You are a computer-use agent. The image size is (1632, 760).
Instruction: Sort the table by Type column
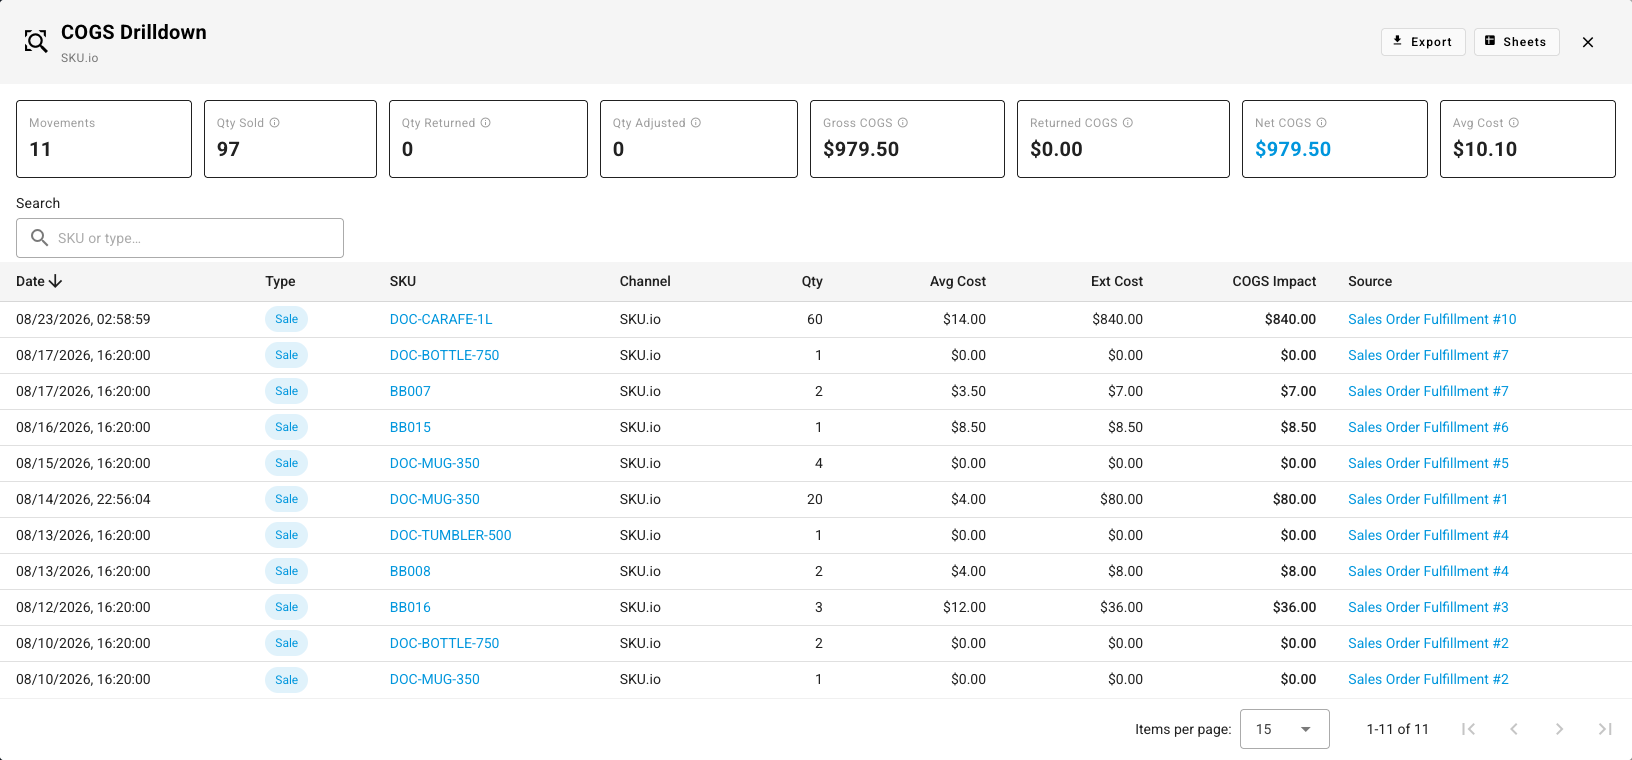[280, 281]
